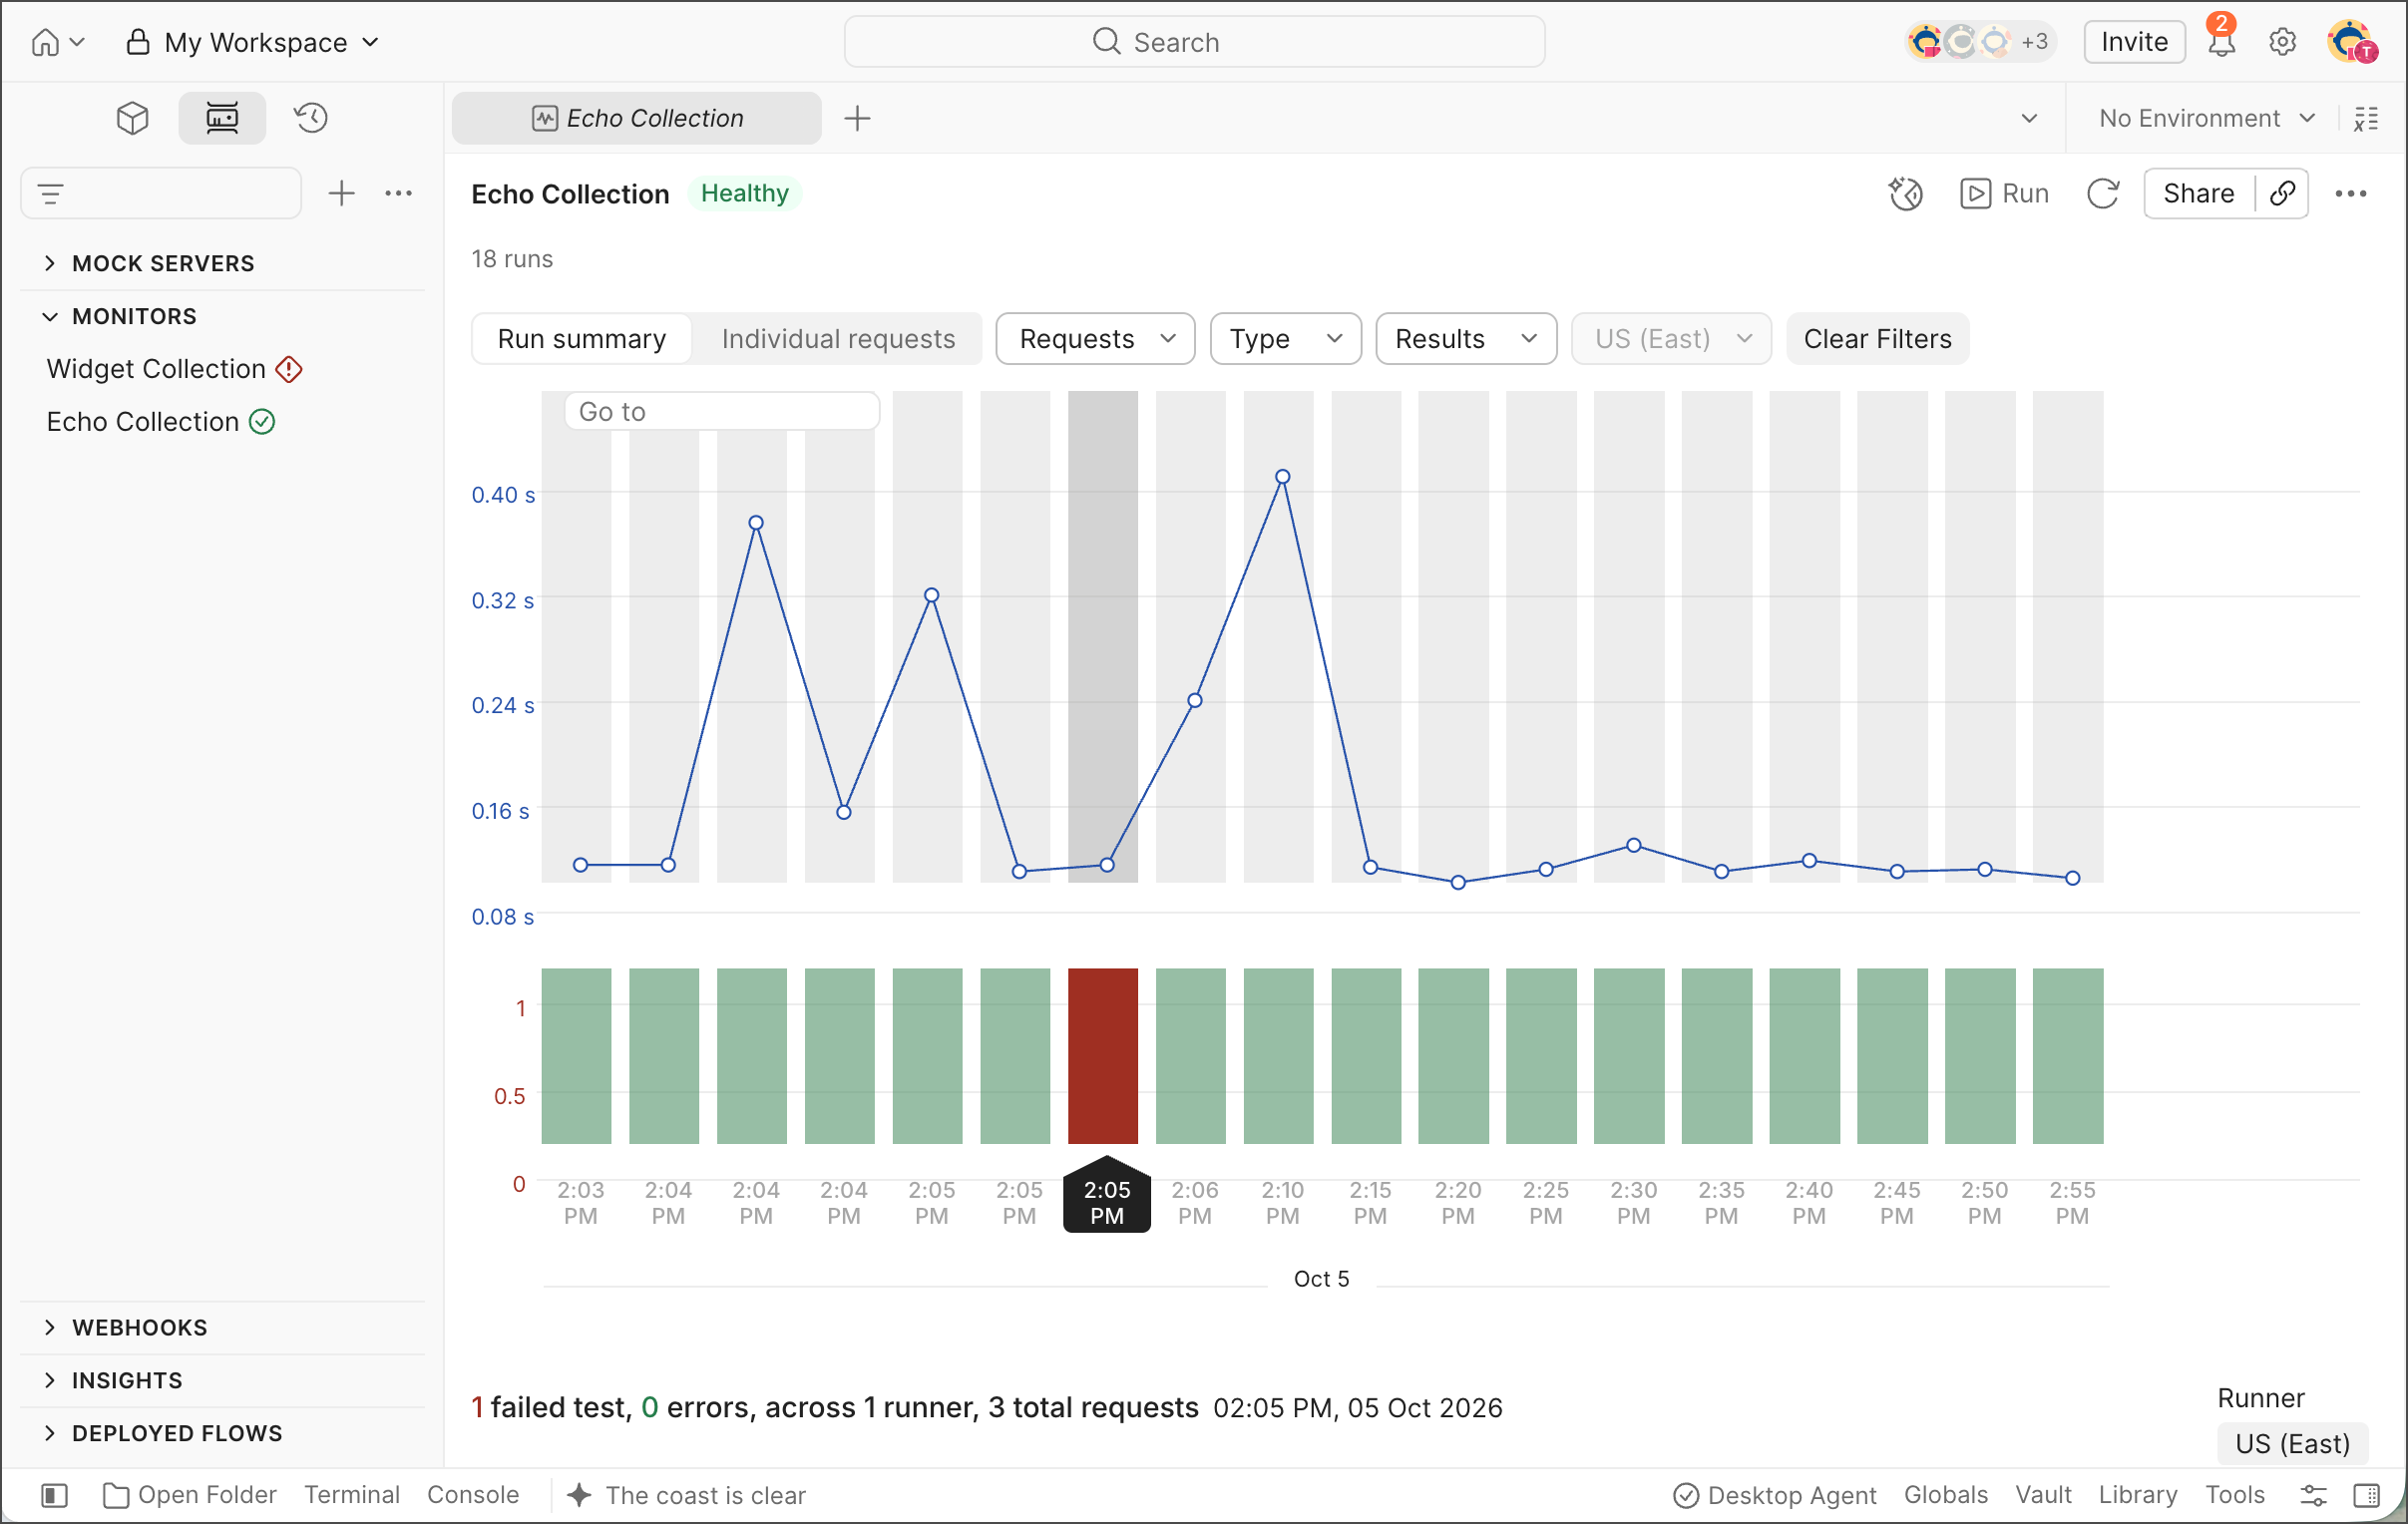The image size is (2408, 1524).
Task: Expand the Deployed Flows section
Action: click(164, 1434)
